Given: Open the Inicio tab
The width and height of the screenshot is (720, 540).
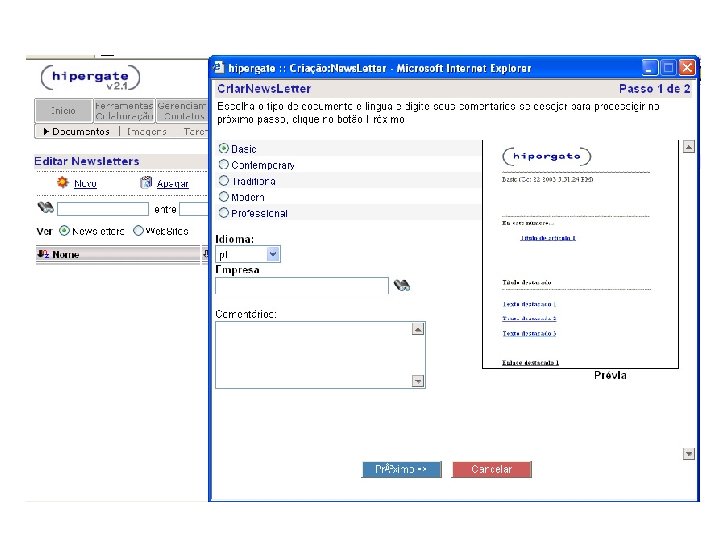Looking at the screenshot, I should point(63,111).
